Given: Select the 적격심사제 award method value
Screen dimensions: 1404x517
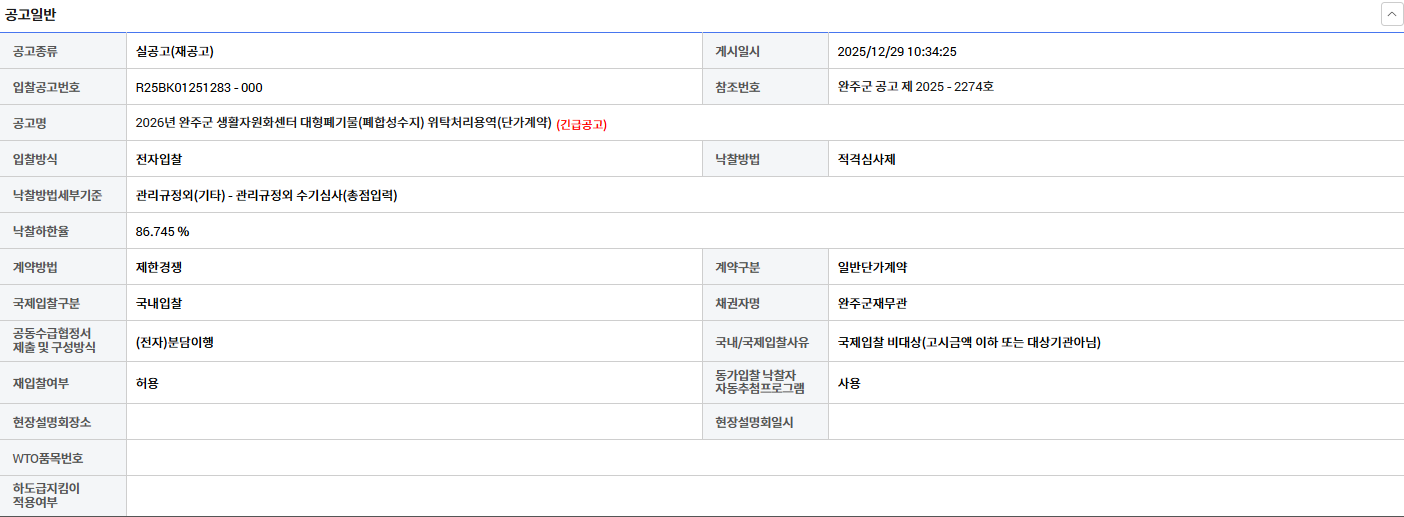Looking at the screenshot, I should [866, 159].
